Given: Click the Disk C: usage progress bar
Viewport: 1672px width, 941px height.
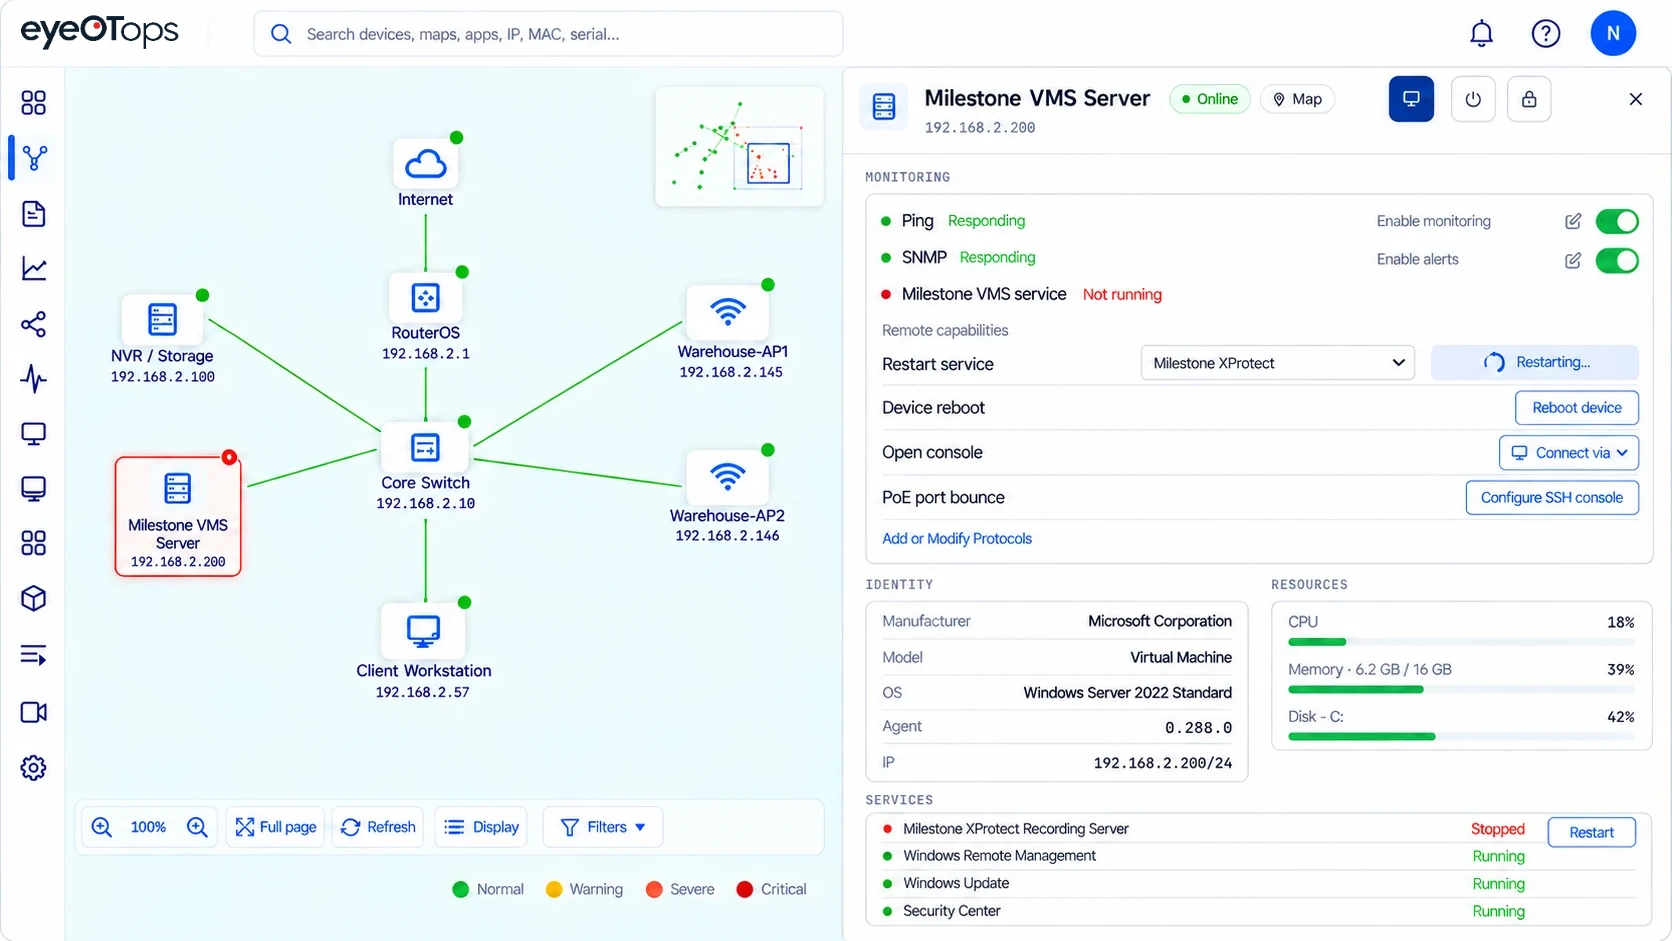Looking at the screenshot, I should point(1461,737).
